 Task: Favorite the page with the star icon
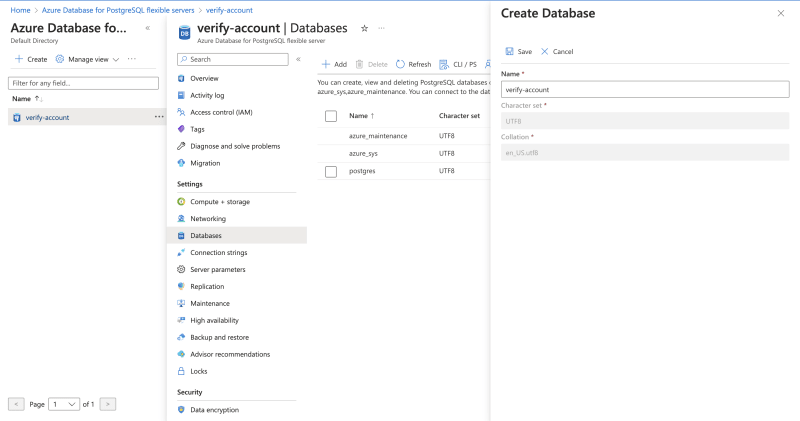[x=364, y=29]
